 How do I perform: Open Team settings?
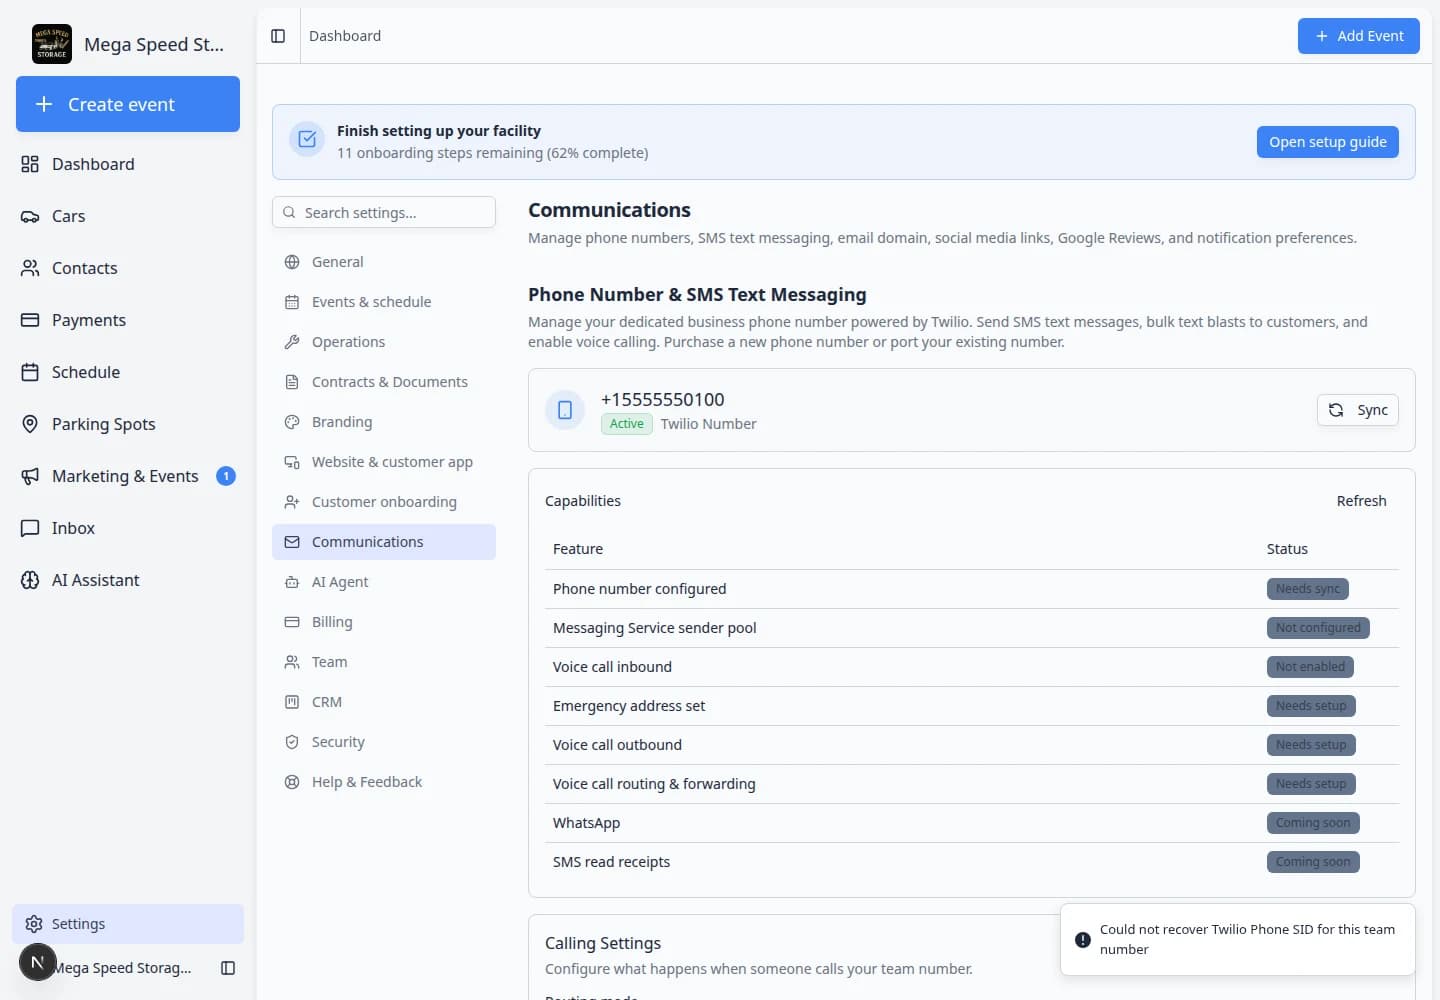384,662
